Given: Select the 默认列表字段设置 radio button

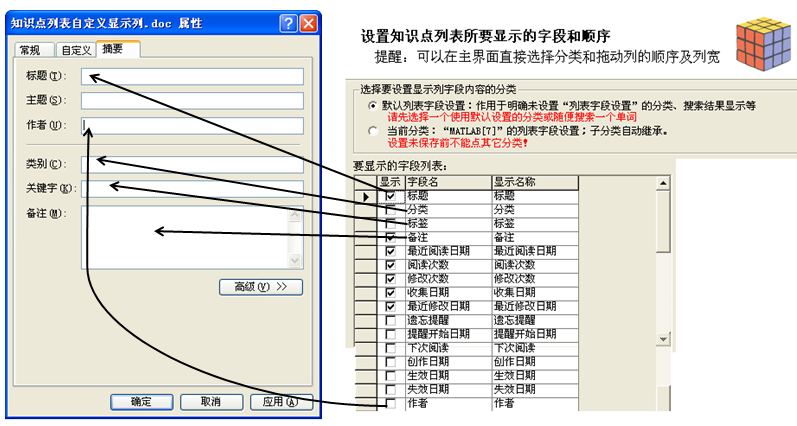Looking at the screenshot, I should click(x=373, y=104).
